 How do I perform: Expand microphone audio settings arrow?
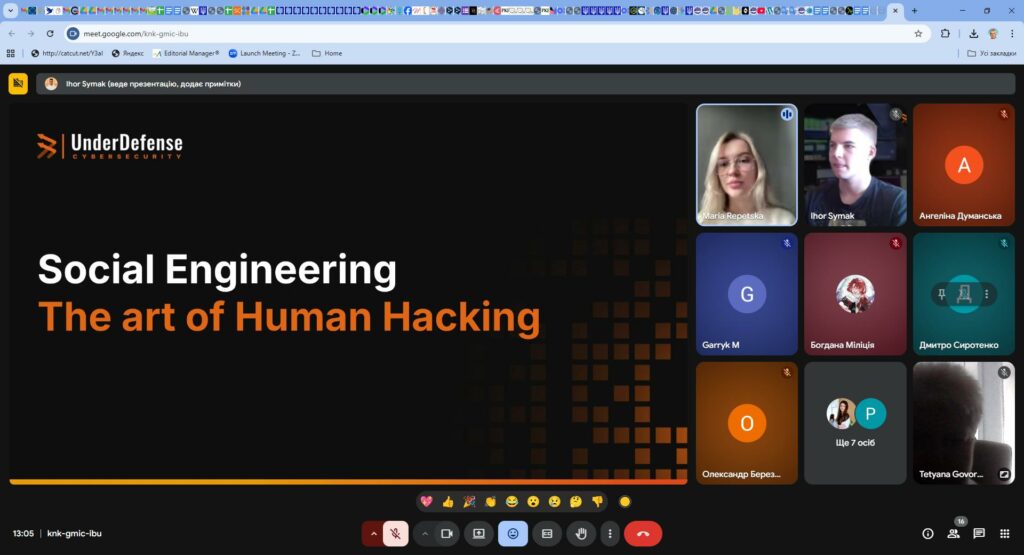point(374,534)
